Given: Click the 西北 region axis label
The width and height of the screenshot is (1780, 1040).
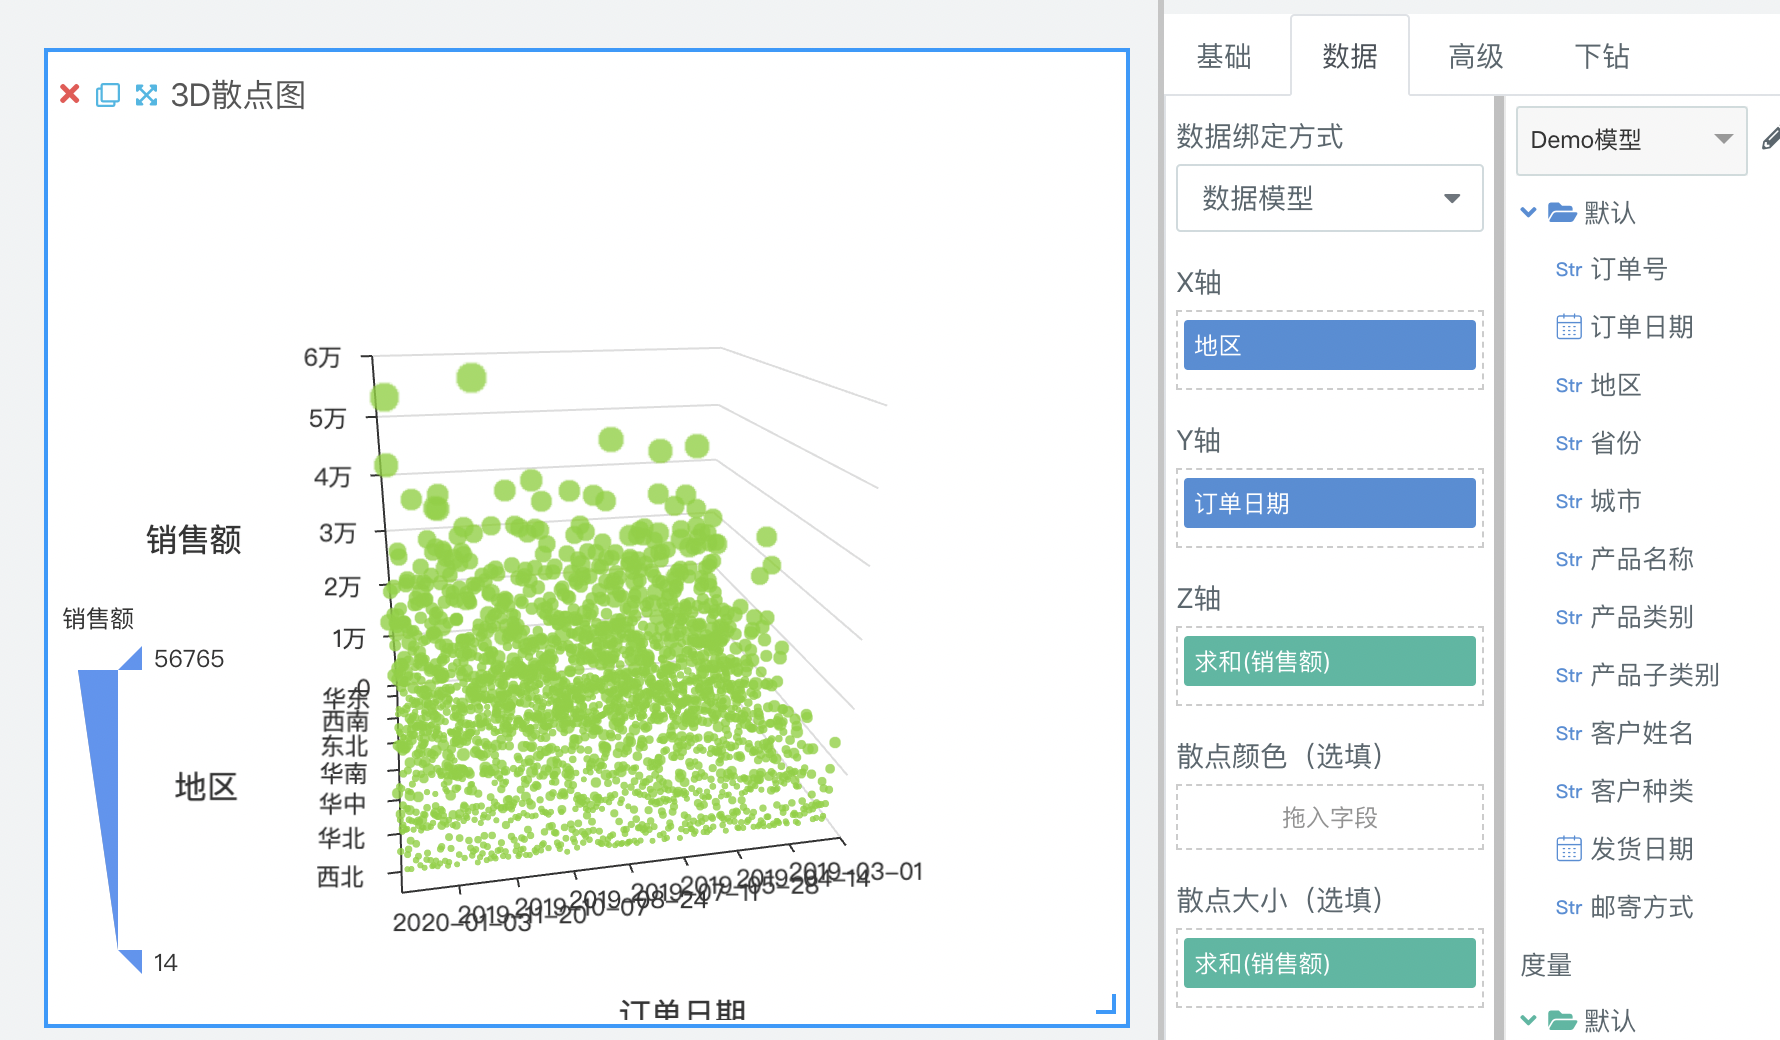Looking at the screenshot, I should pyautogui.click(x=340, y=877).
